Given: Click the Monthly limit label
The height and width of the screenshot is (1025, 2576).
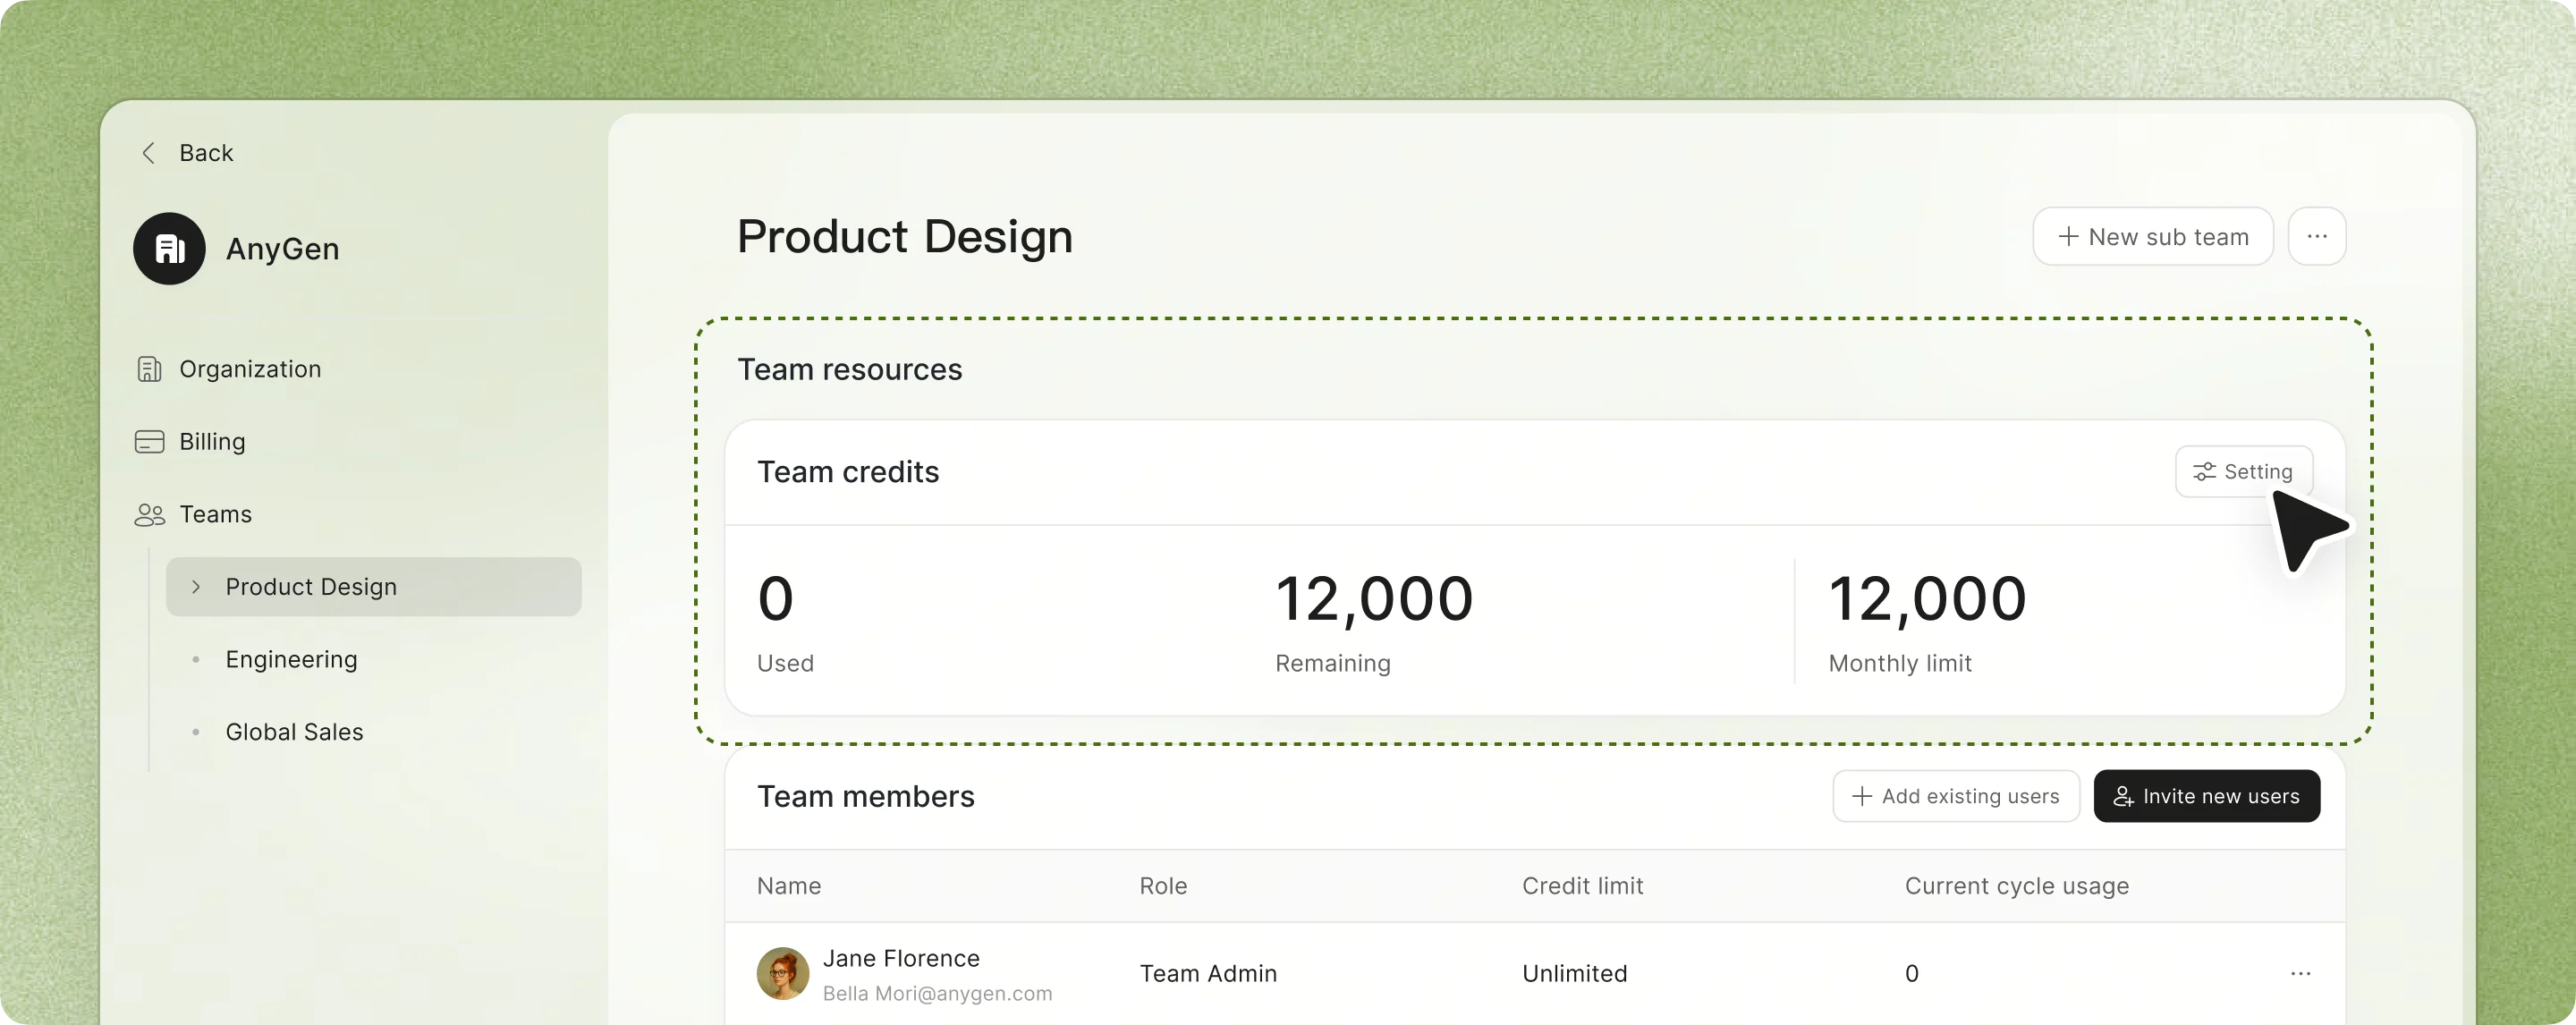Looking at the screenshot, I should point(1899,662).
